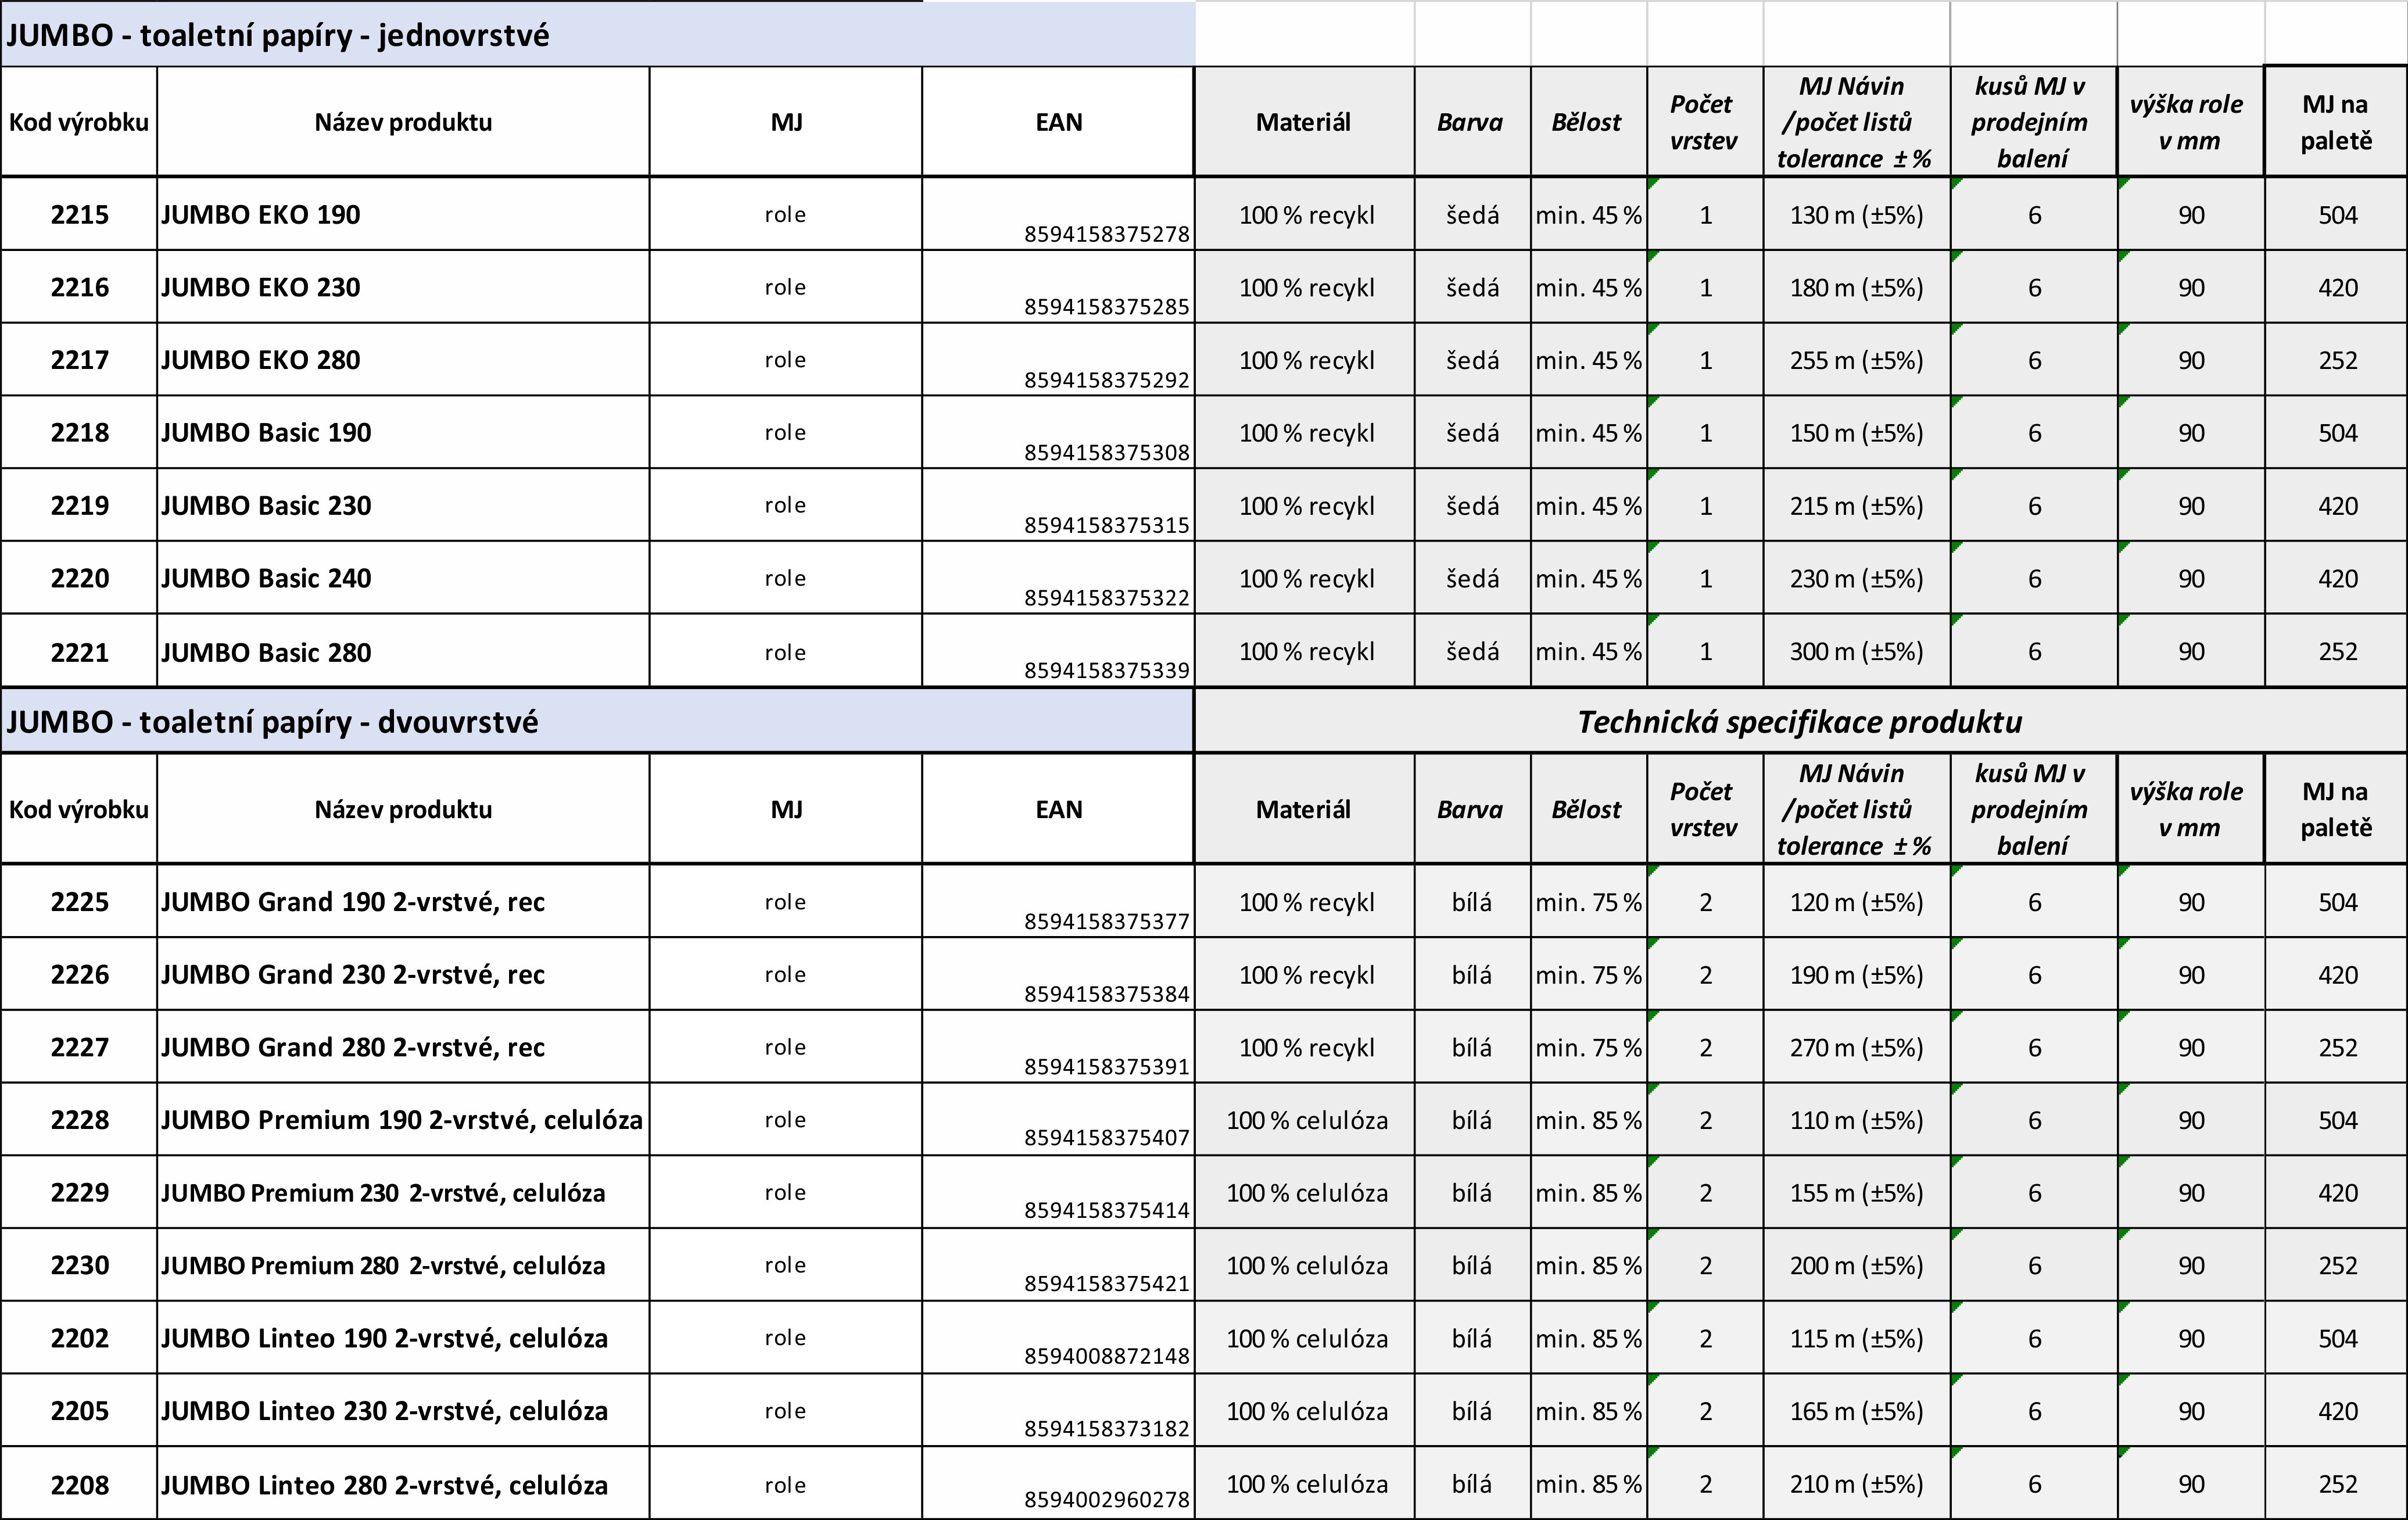Click the cell '230 m (±5%)'
The height and width of the screenshot is (1520, 2408).
(1857, 579)
